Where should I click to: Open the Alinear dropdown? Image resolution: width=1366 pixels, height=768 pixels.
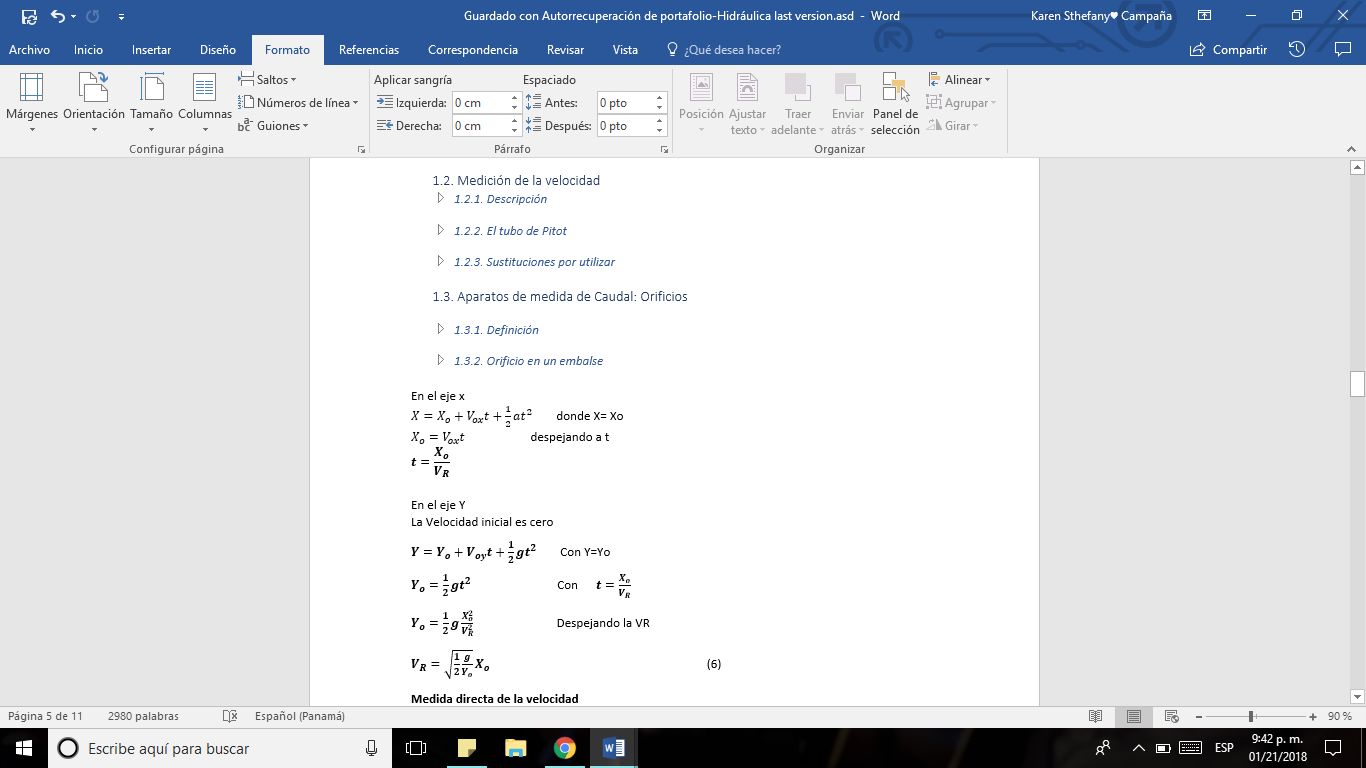click(x=959, y=79)
